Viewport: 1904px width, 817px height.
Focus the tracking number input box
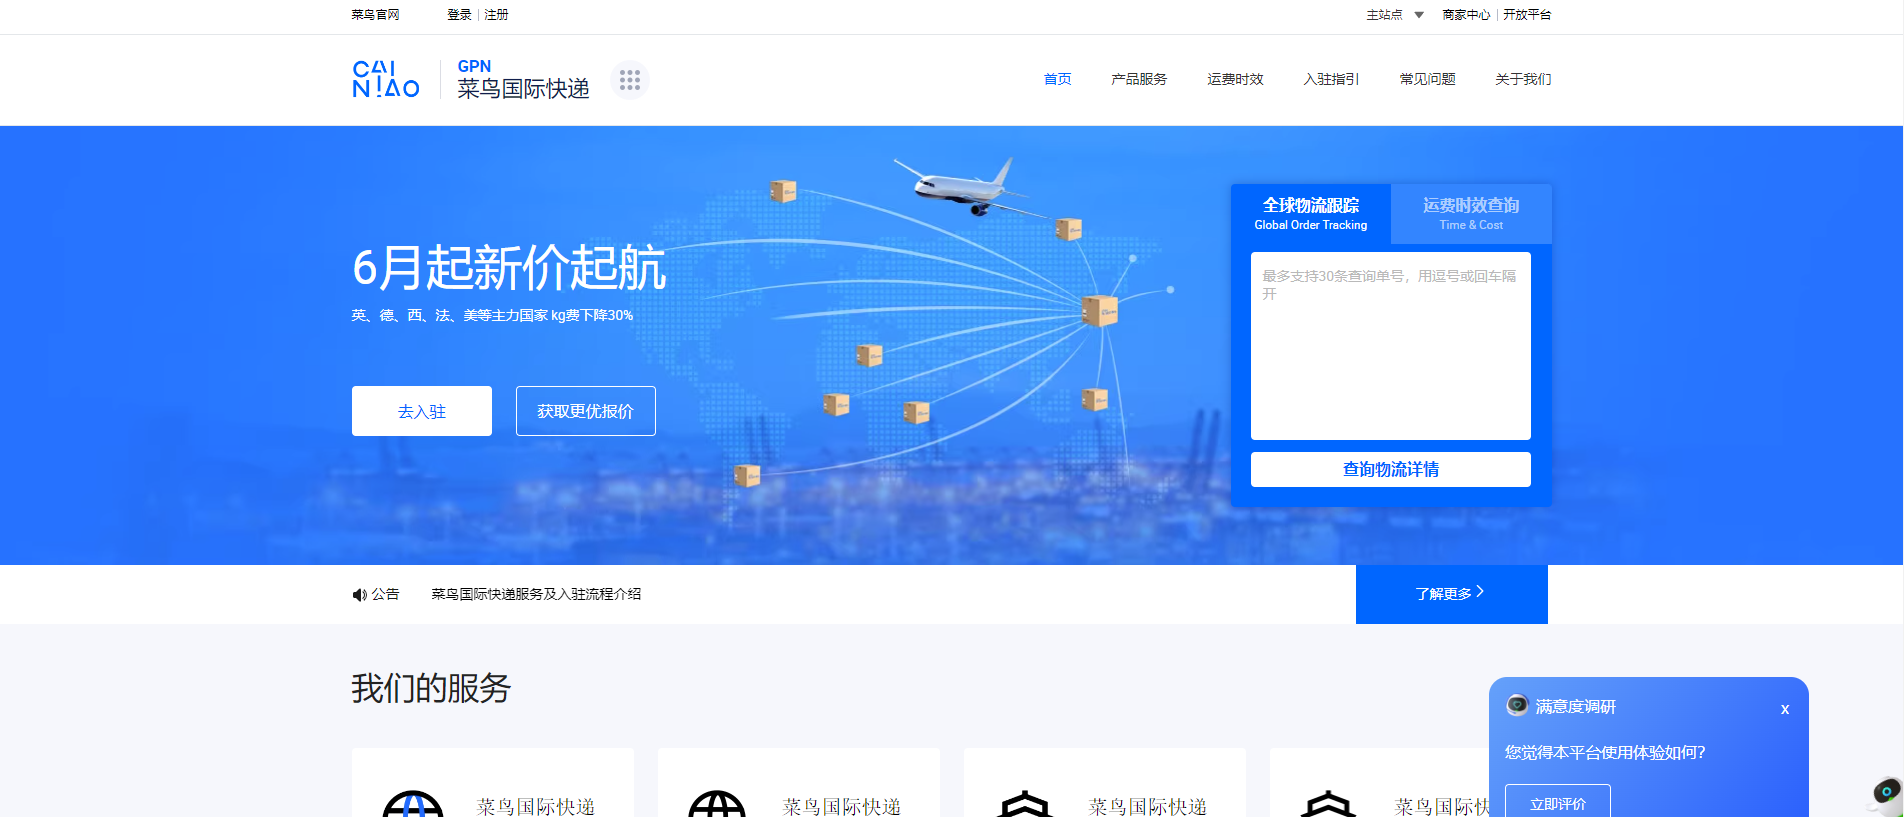point(1391,346)
